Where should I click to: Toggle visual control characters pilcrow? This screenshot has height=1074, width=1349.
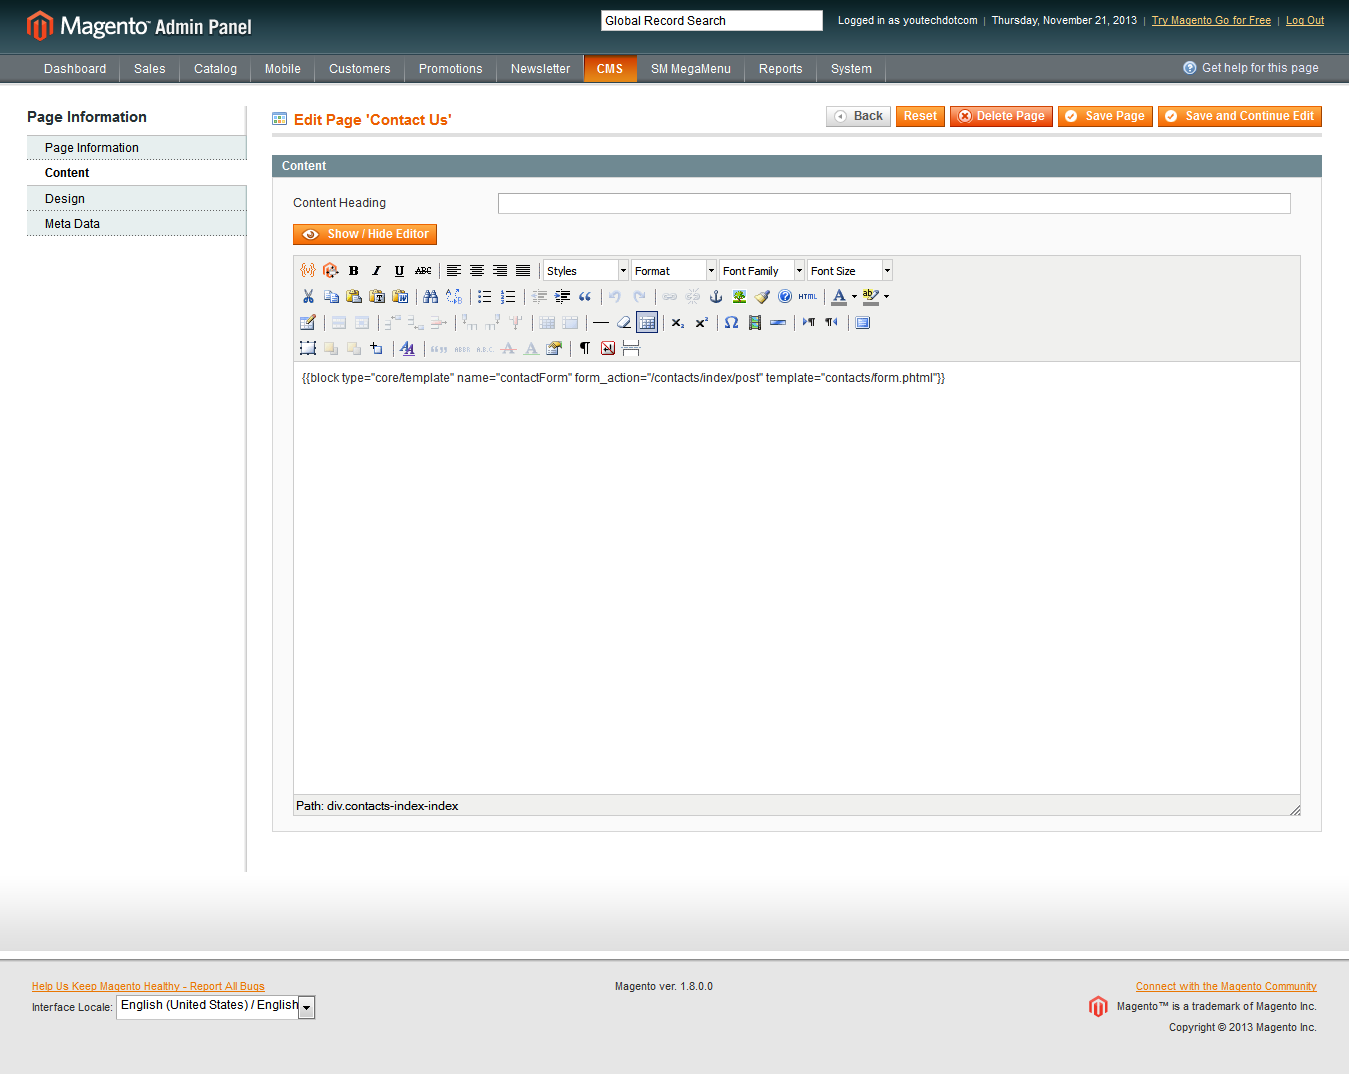(x=584, y=348)
